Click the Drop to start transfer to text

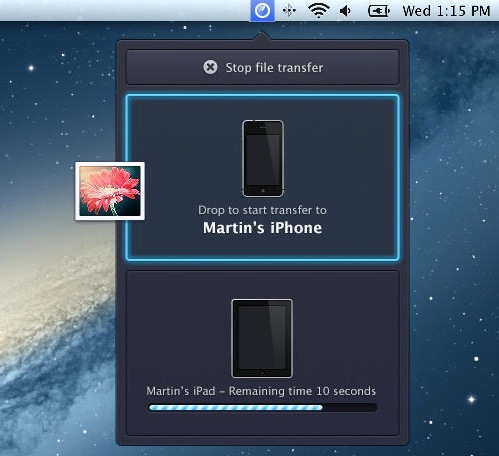pyautogui.click(x=262, y=210)
